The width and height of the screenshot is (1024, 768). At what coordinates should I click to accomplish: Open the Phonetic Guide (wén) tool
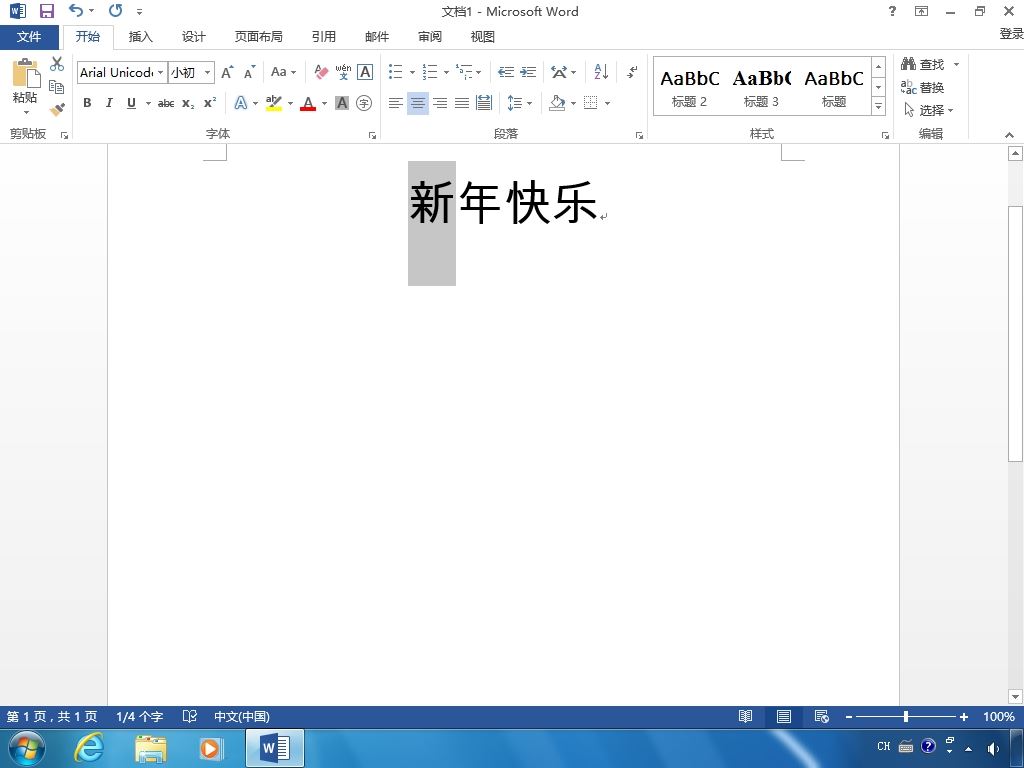coord(343,72)
